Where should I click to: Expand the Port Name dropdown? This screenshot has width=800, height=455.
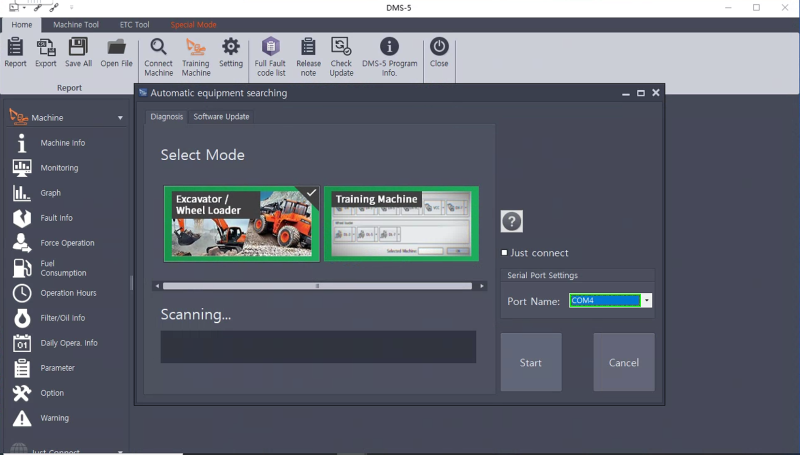click(647, 300)
